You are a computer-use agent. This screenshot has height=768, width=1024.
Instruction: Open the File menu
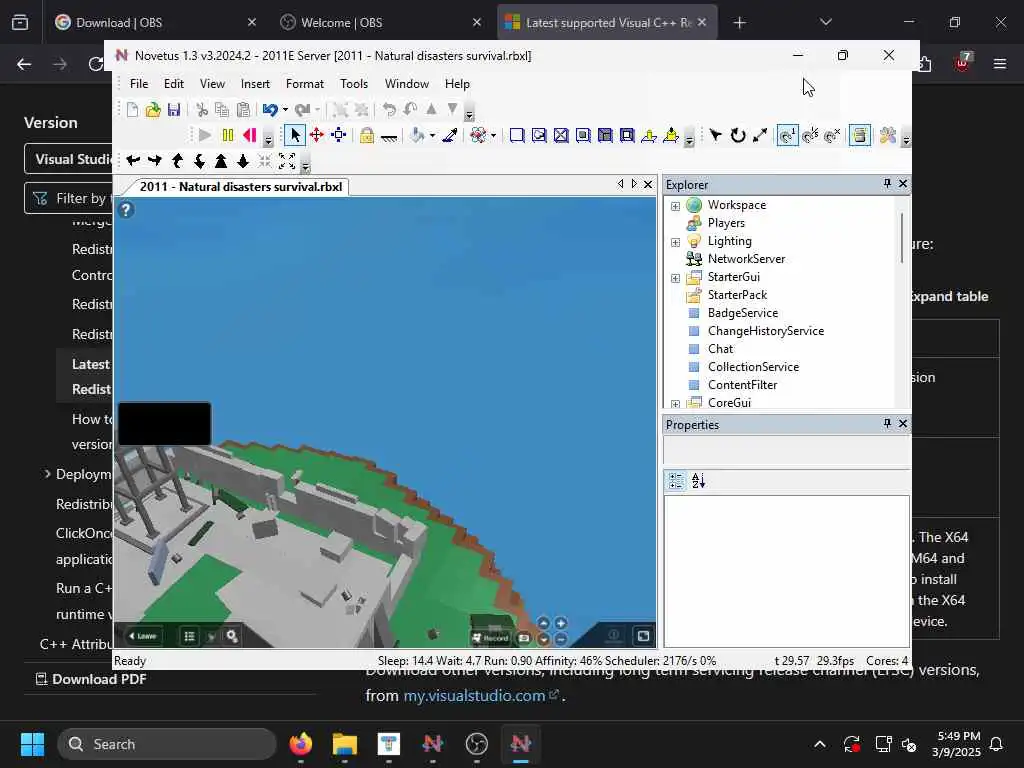tap(139, 84)
